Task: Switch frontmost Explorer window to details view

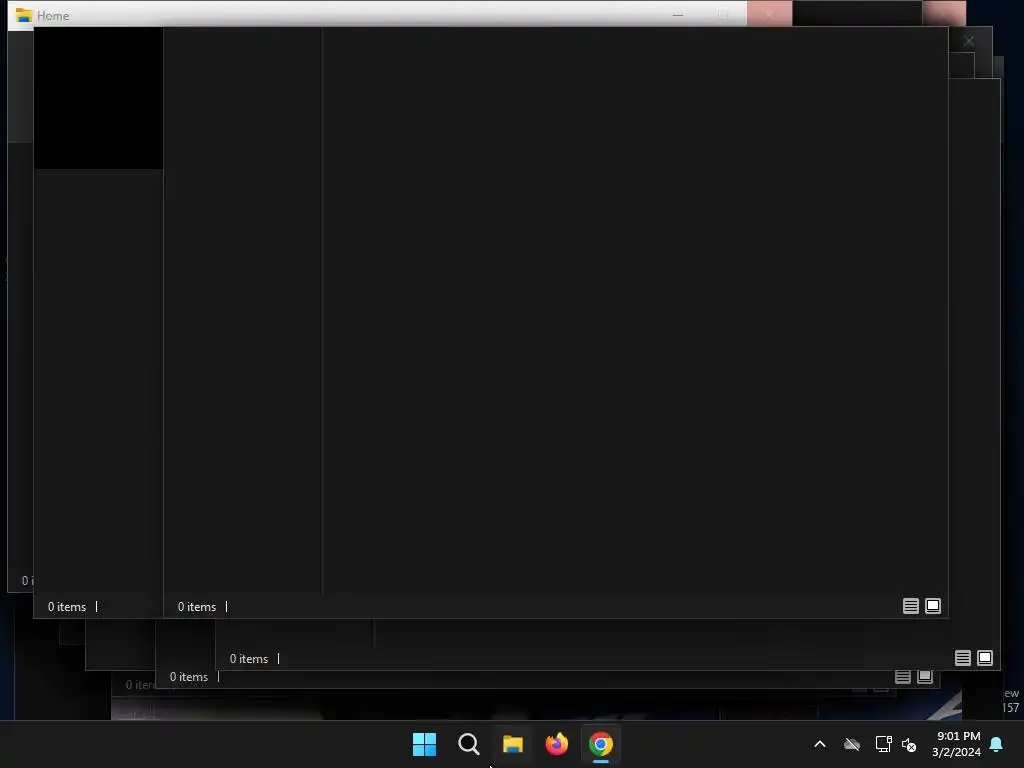Action: point(910,606)
